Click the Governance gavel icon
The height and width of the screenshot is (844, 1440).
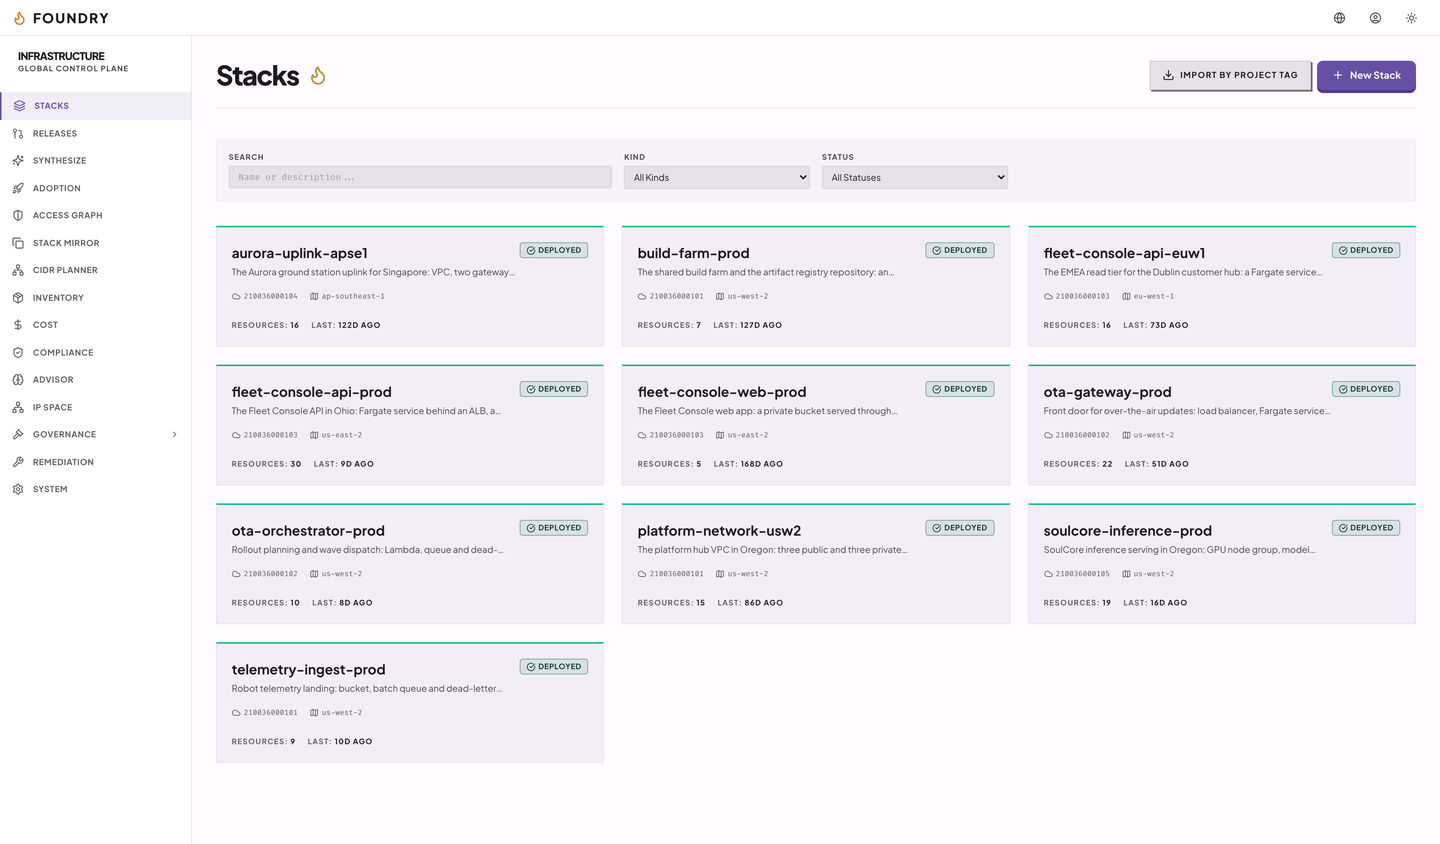coord(18,434)
